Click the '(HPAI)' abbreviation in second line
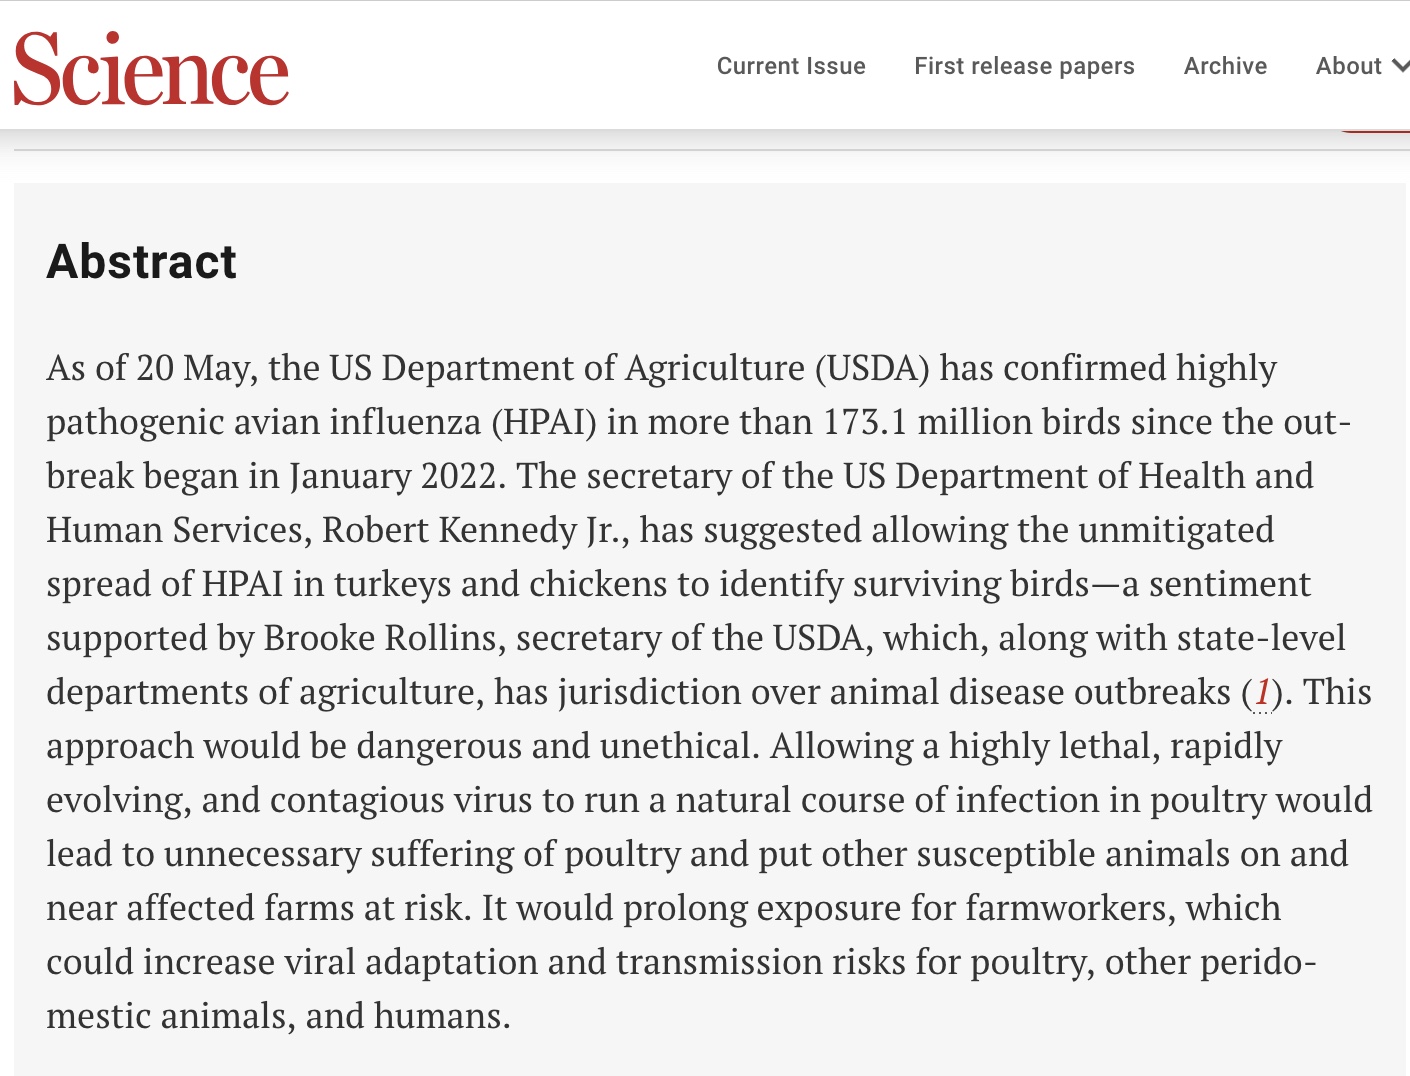This screenshot has height=1076, width=1410. coord(543,422)
